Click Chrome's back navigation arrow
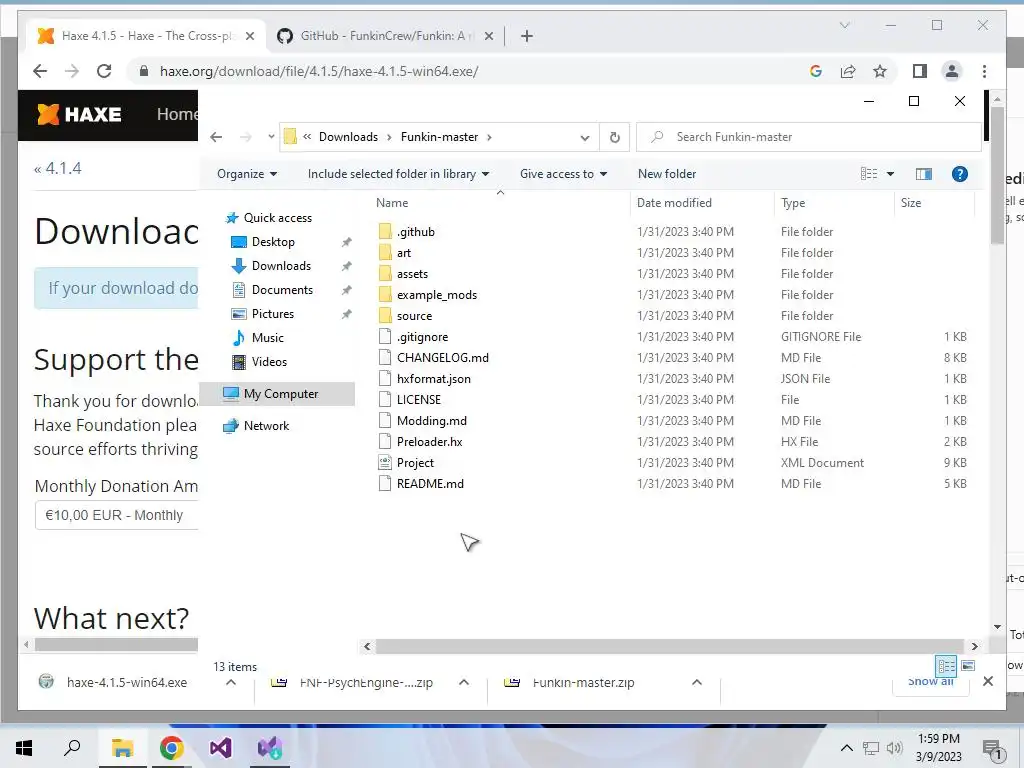1024x768 pixels. tap(40, 71)
